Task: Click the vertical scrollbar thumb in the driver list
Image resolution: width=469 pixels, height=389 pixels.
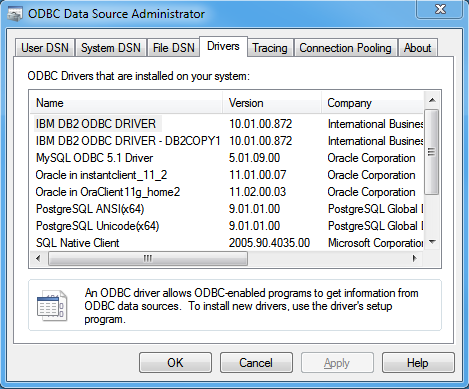Action: point(432,152)
